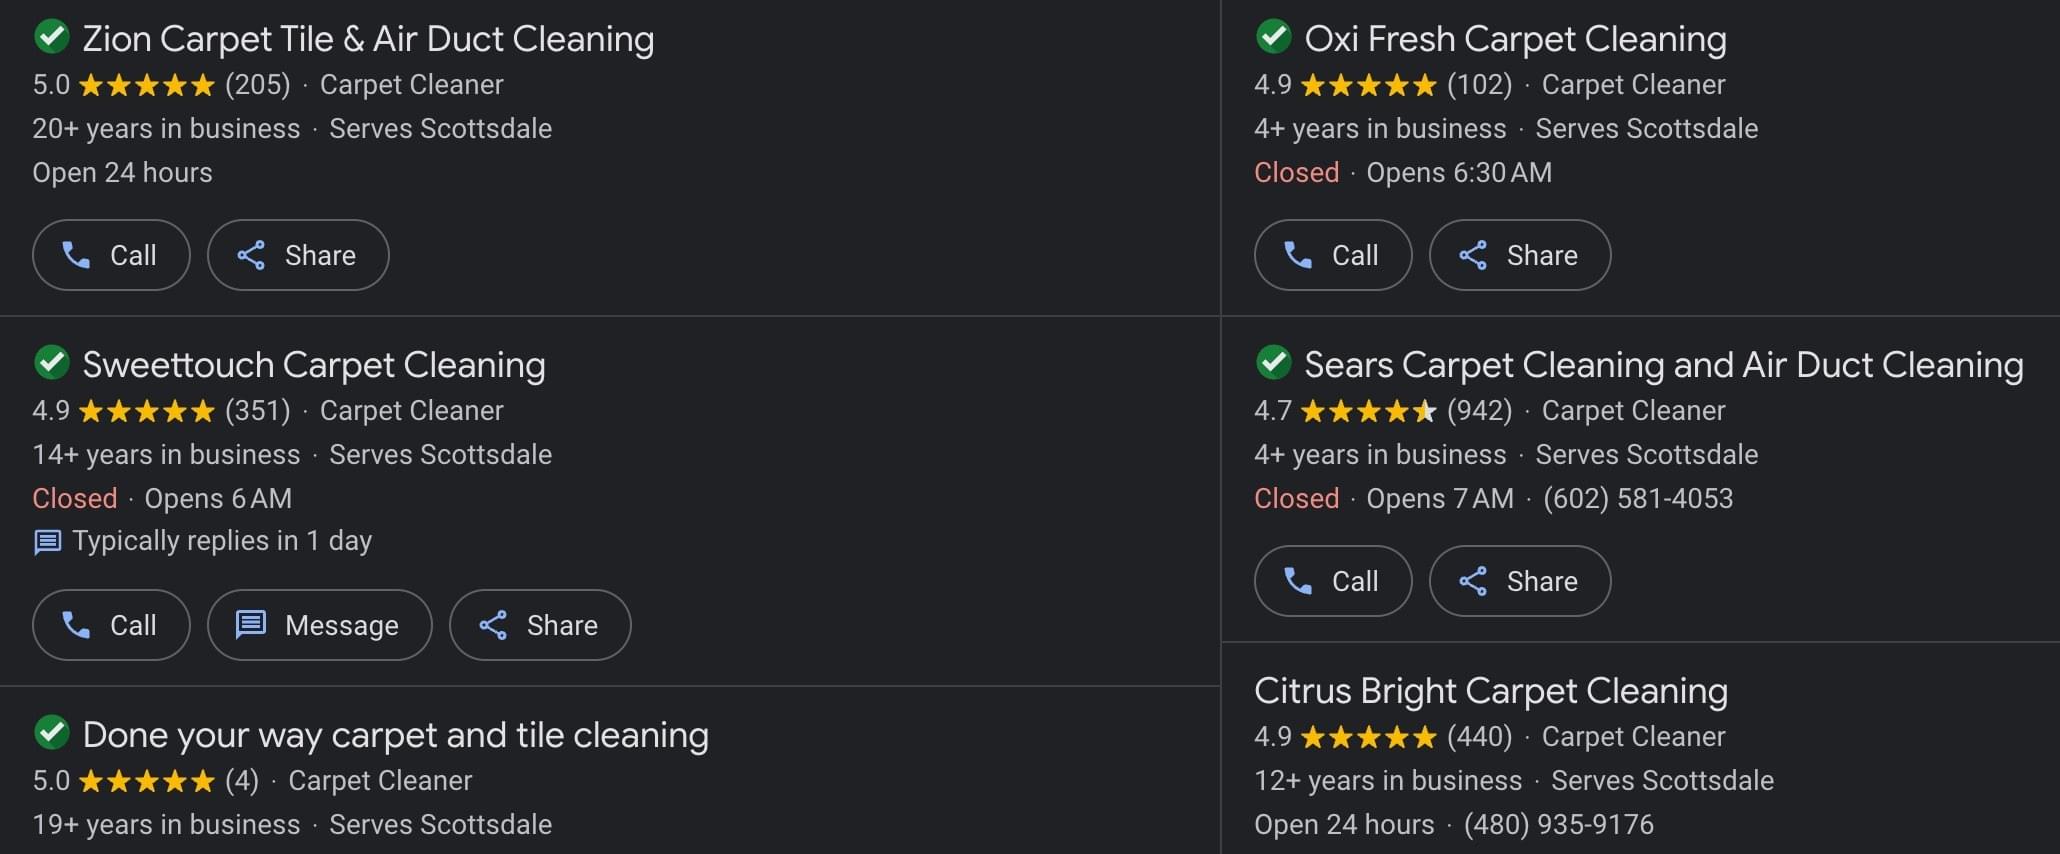Click Sears phone number (602) 581-4053
The height and width of the screenshot is (854, 2060).
[x=1638, y=498]
